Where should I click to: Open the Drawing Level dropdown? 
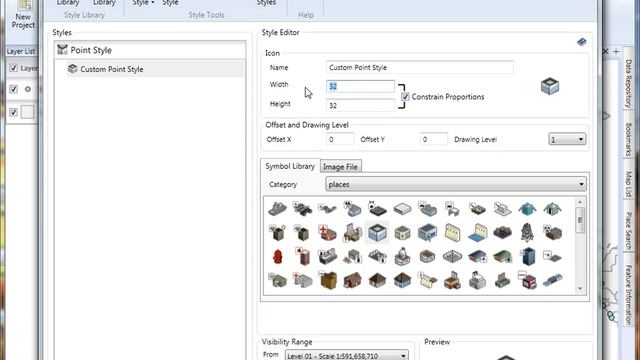point(567,140)
